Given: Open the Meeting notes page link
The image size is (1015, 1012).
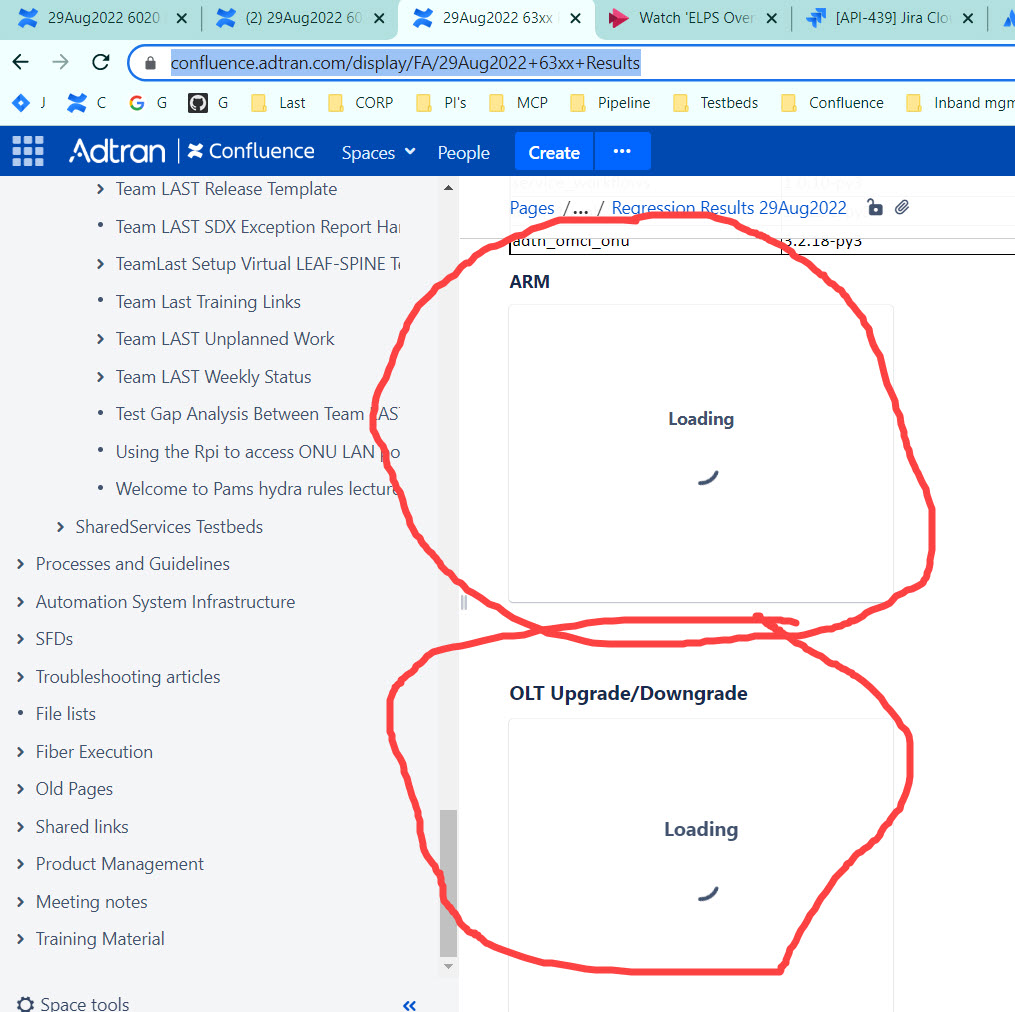Looking at the screenshot, I should coord(91,902).
